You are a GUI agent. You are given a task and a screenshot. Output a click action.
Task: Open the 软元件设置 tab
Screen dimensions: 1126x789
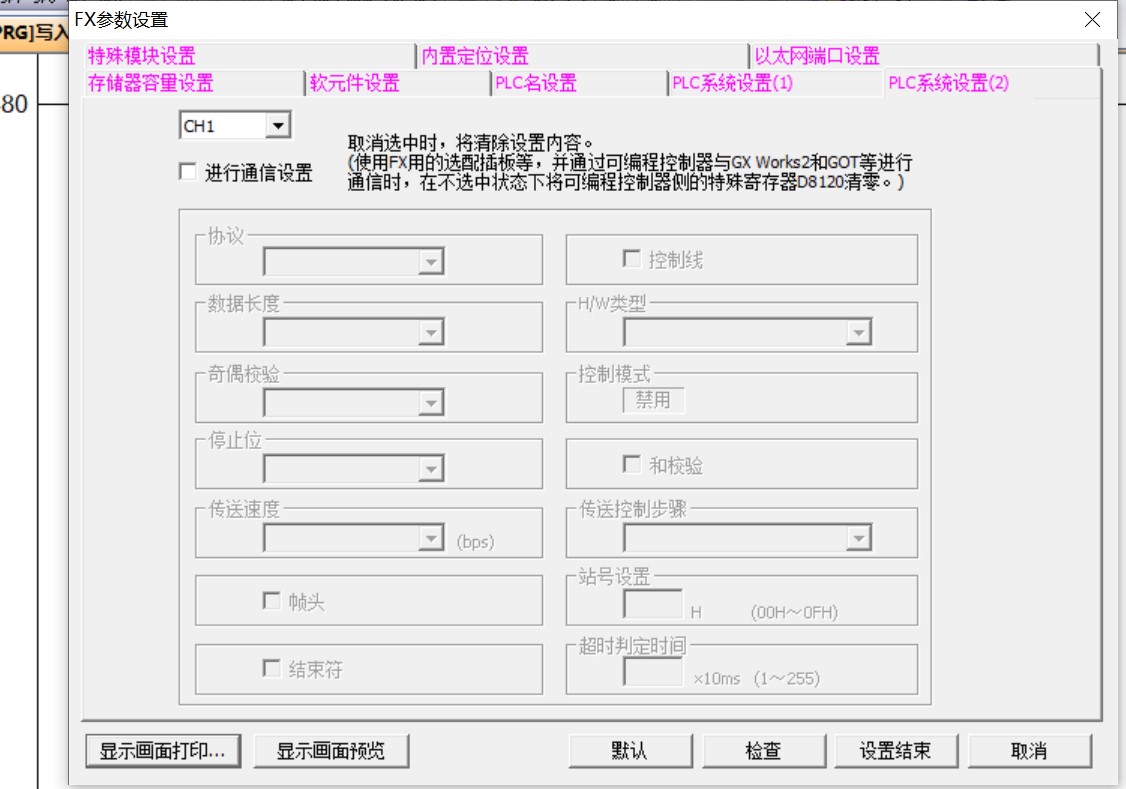pyautogui.click(x=355, y=83)
